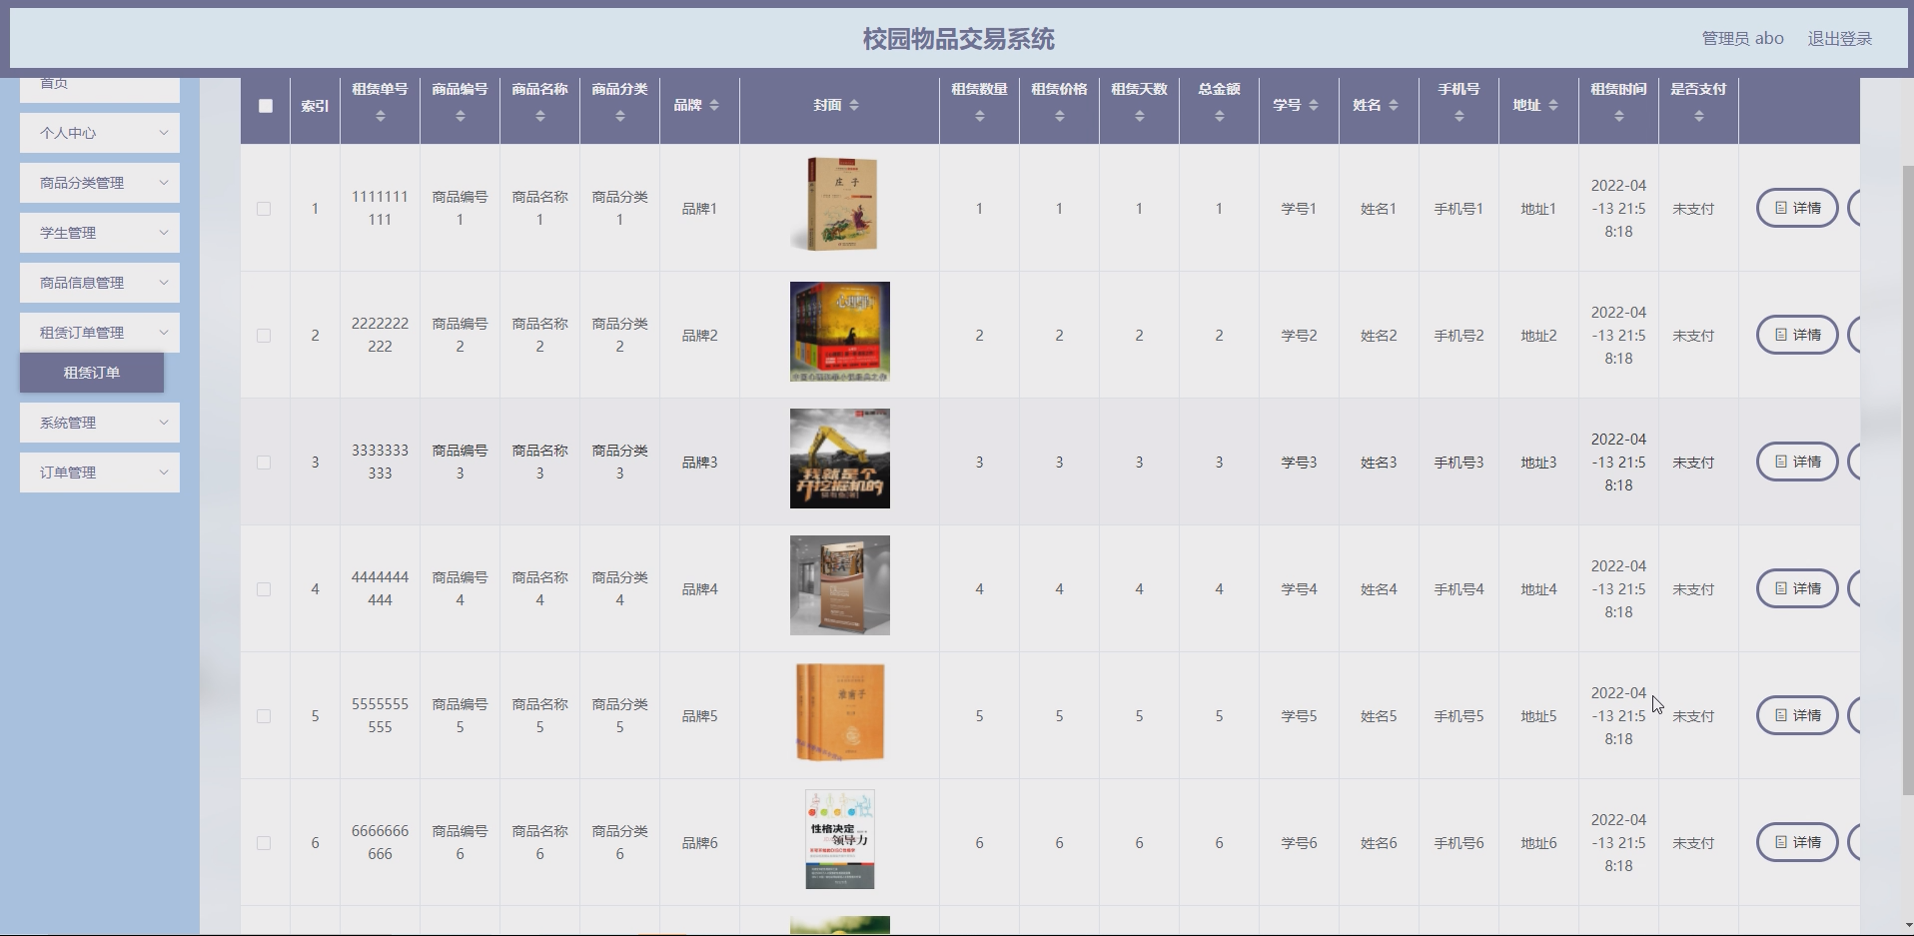This screenshot has width=1914, height=936.
Task: Open 详情 for order 5555555555
Action: (1797, 716)
